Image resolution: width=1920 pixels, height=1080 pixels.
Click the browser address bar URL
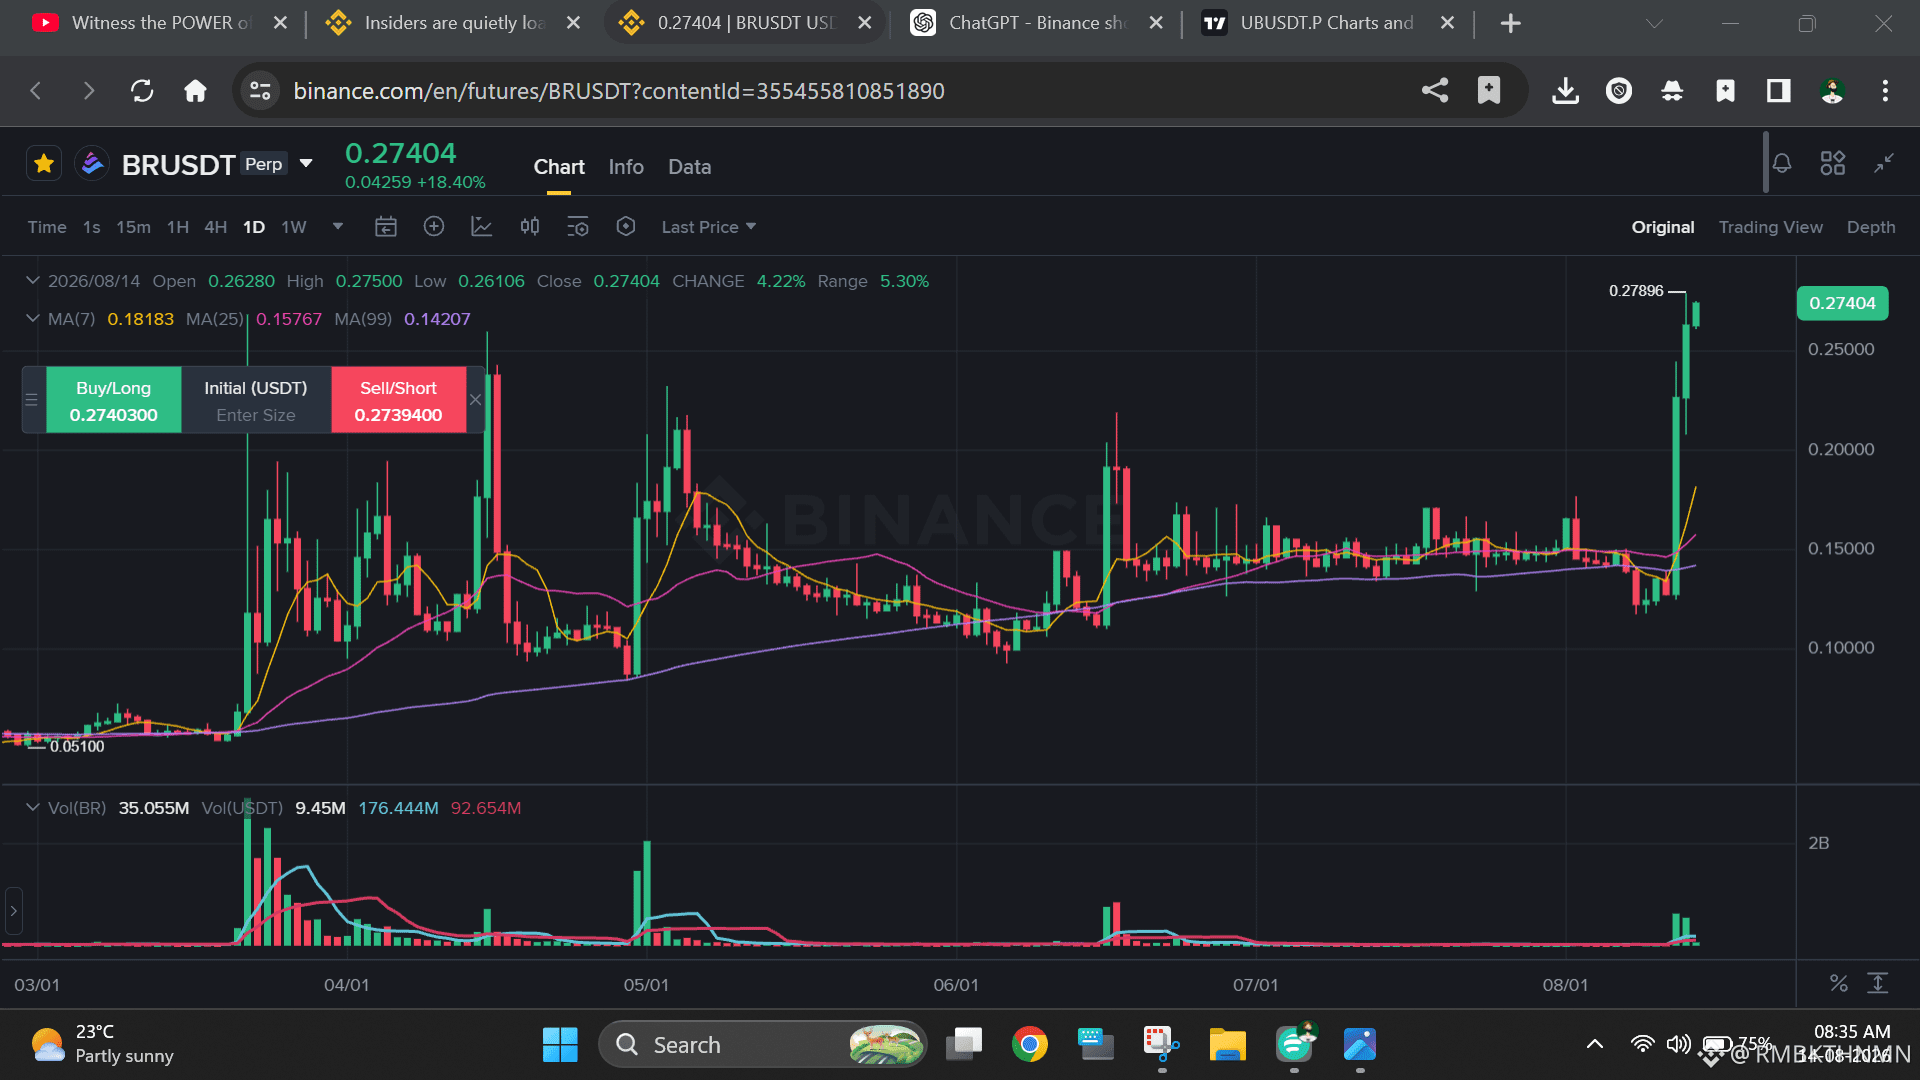click(x=619, y=91)
